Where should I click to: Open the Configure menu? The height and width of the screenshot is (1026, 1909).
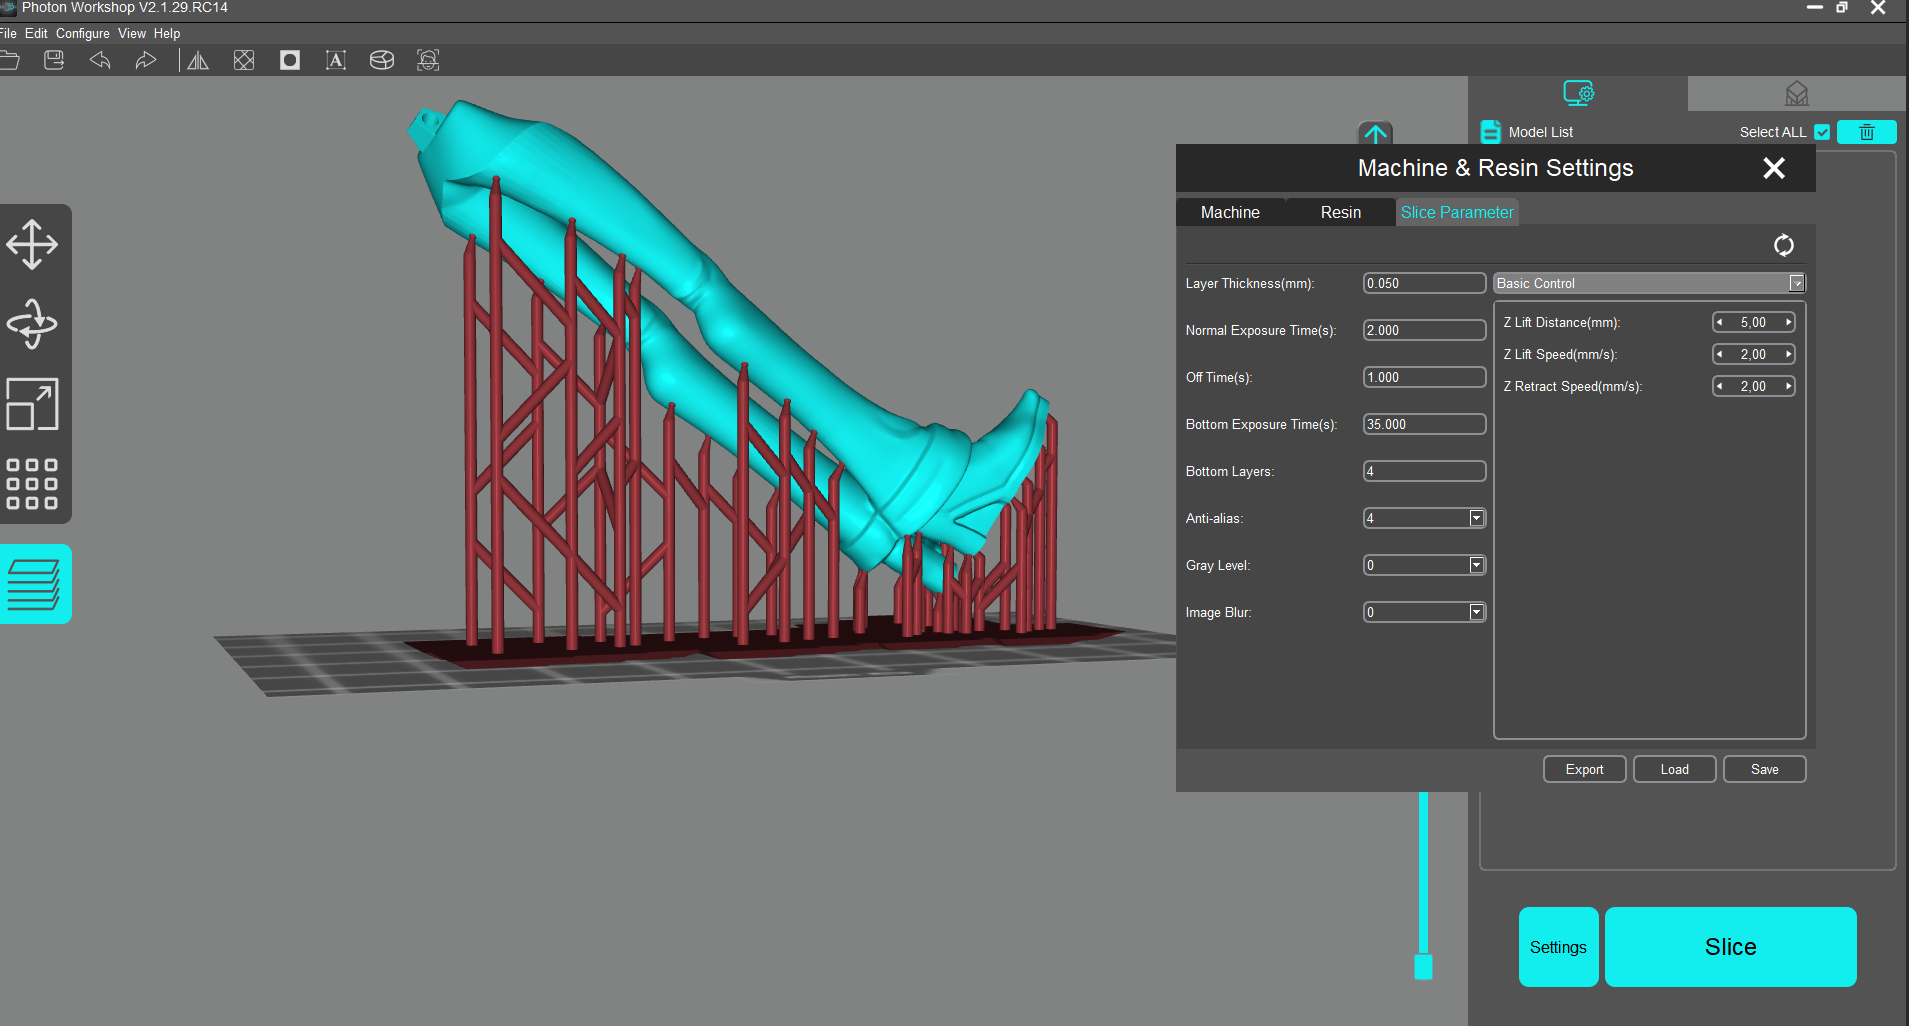point(82,33)
